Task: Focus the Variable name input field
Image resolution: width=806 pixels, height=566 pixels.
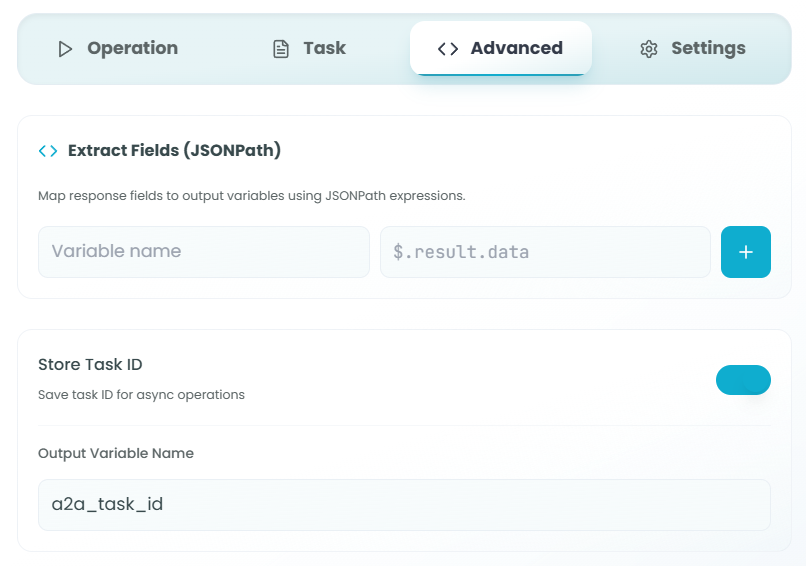Action: click(203, 252)
